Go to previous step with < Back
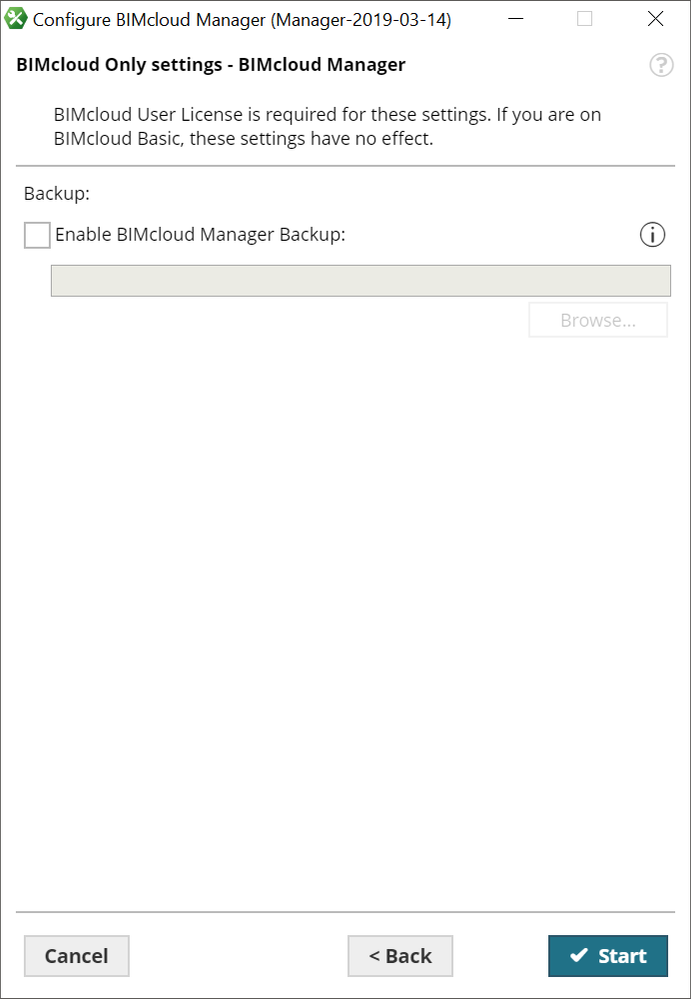The image size is (691, 999). click(400, 956)
